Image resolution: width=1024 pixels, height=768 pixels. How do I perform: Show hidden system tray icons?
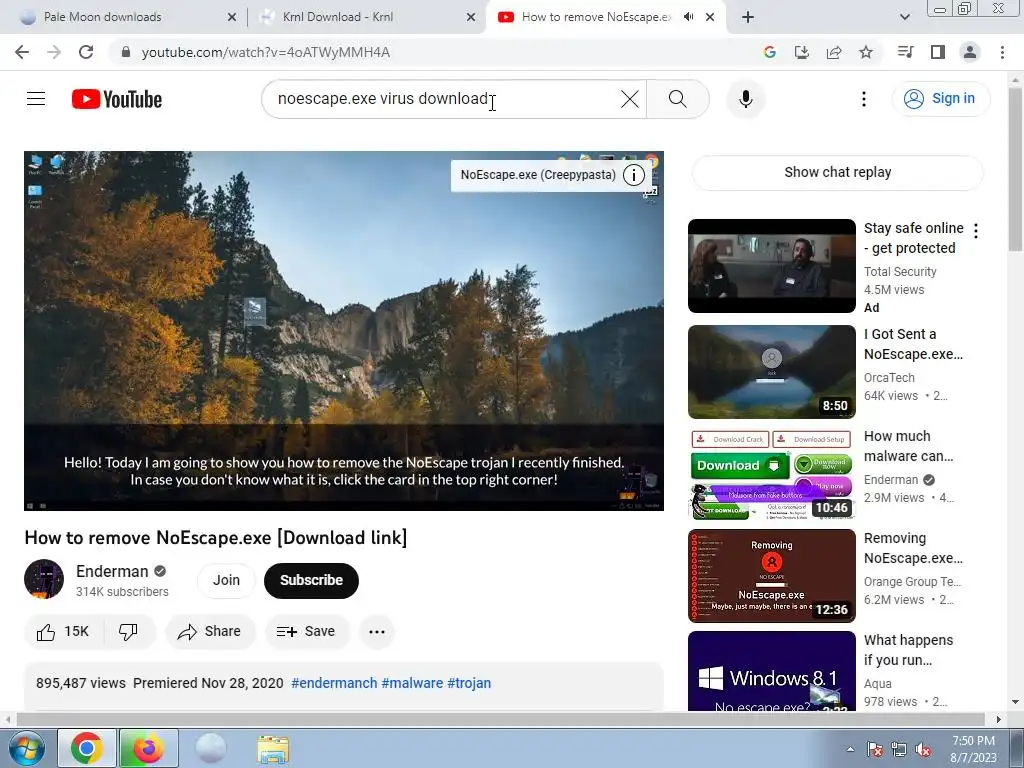tap(850, 749)
